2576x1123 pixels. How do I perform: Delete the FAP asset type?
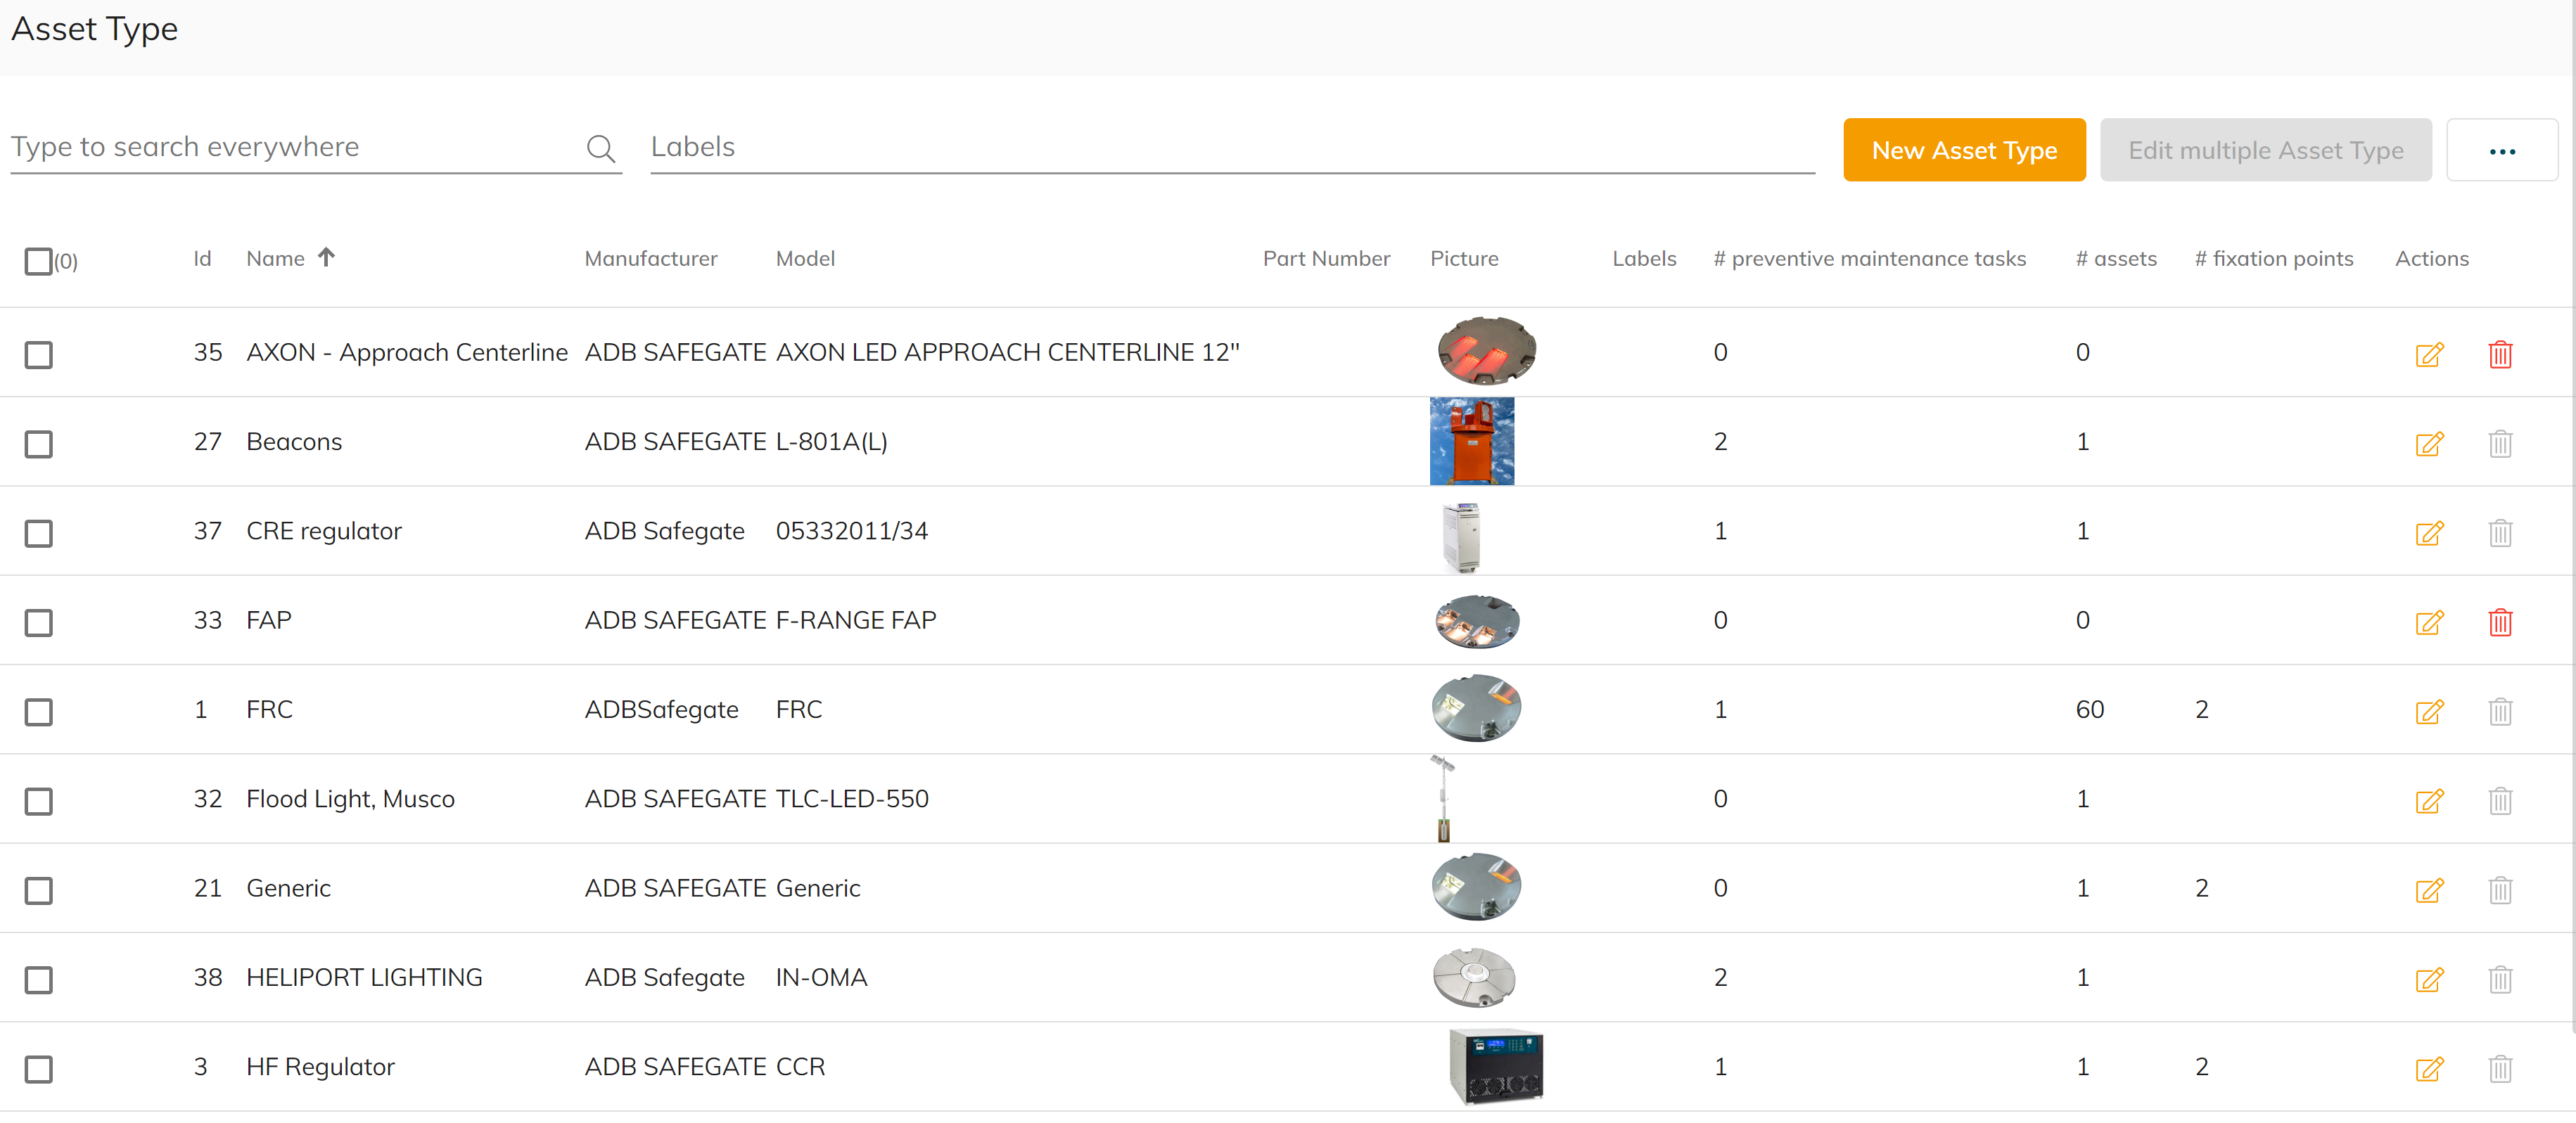[2499, 622]
